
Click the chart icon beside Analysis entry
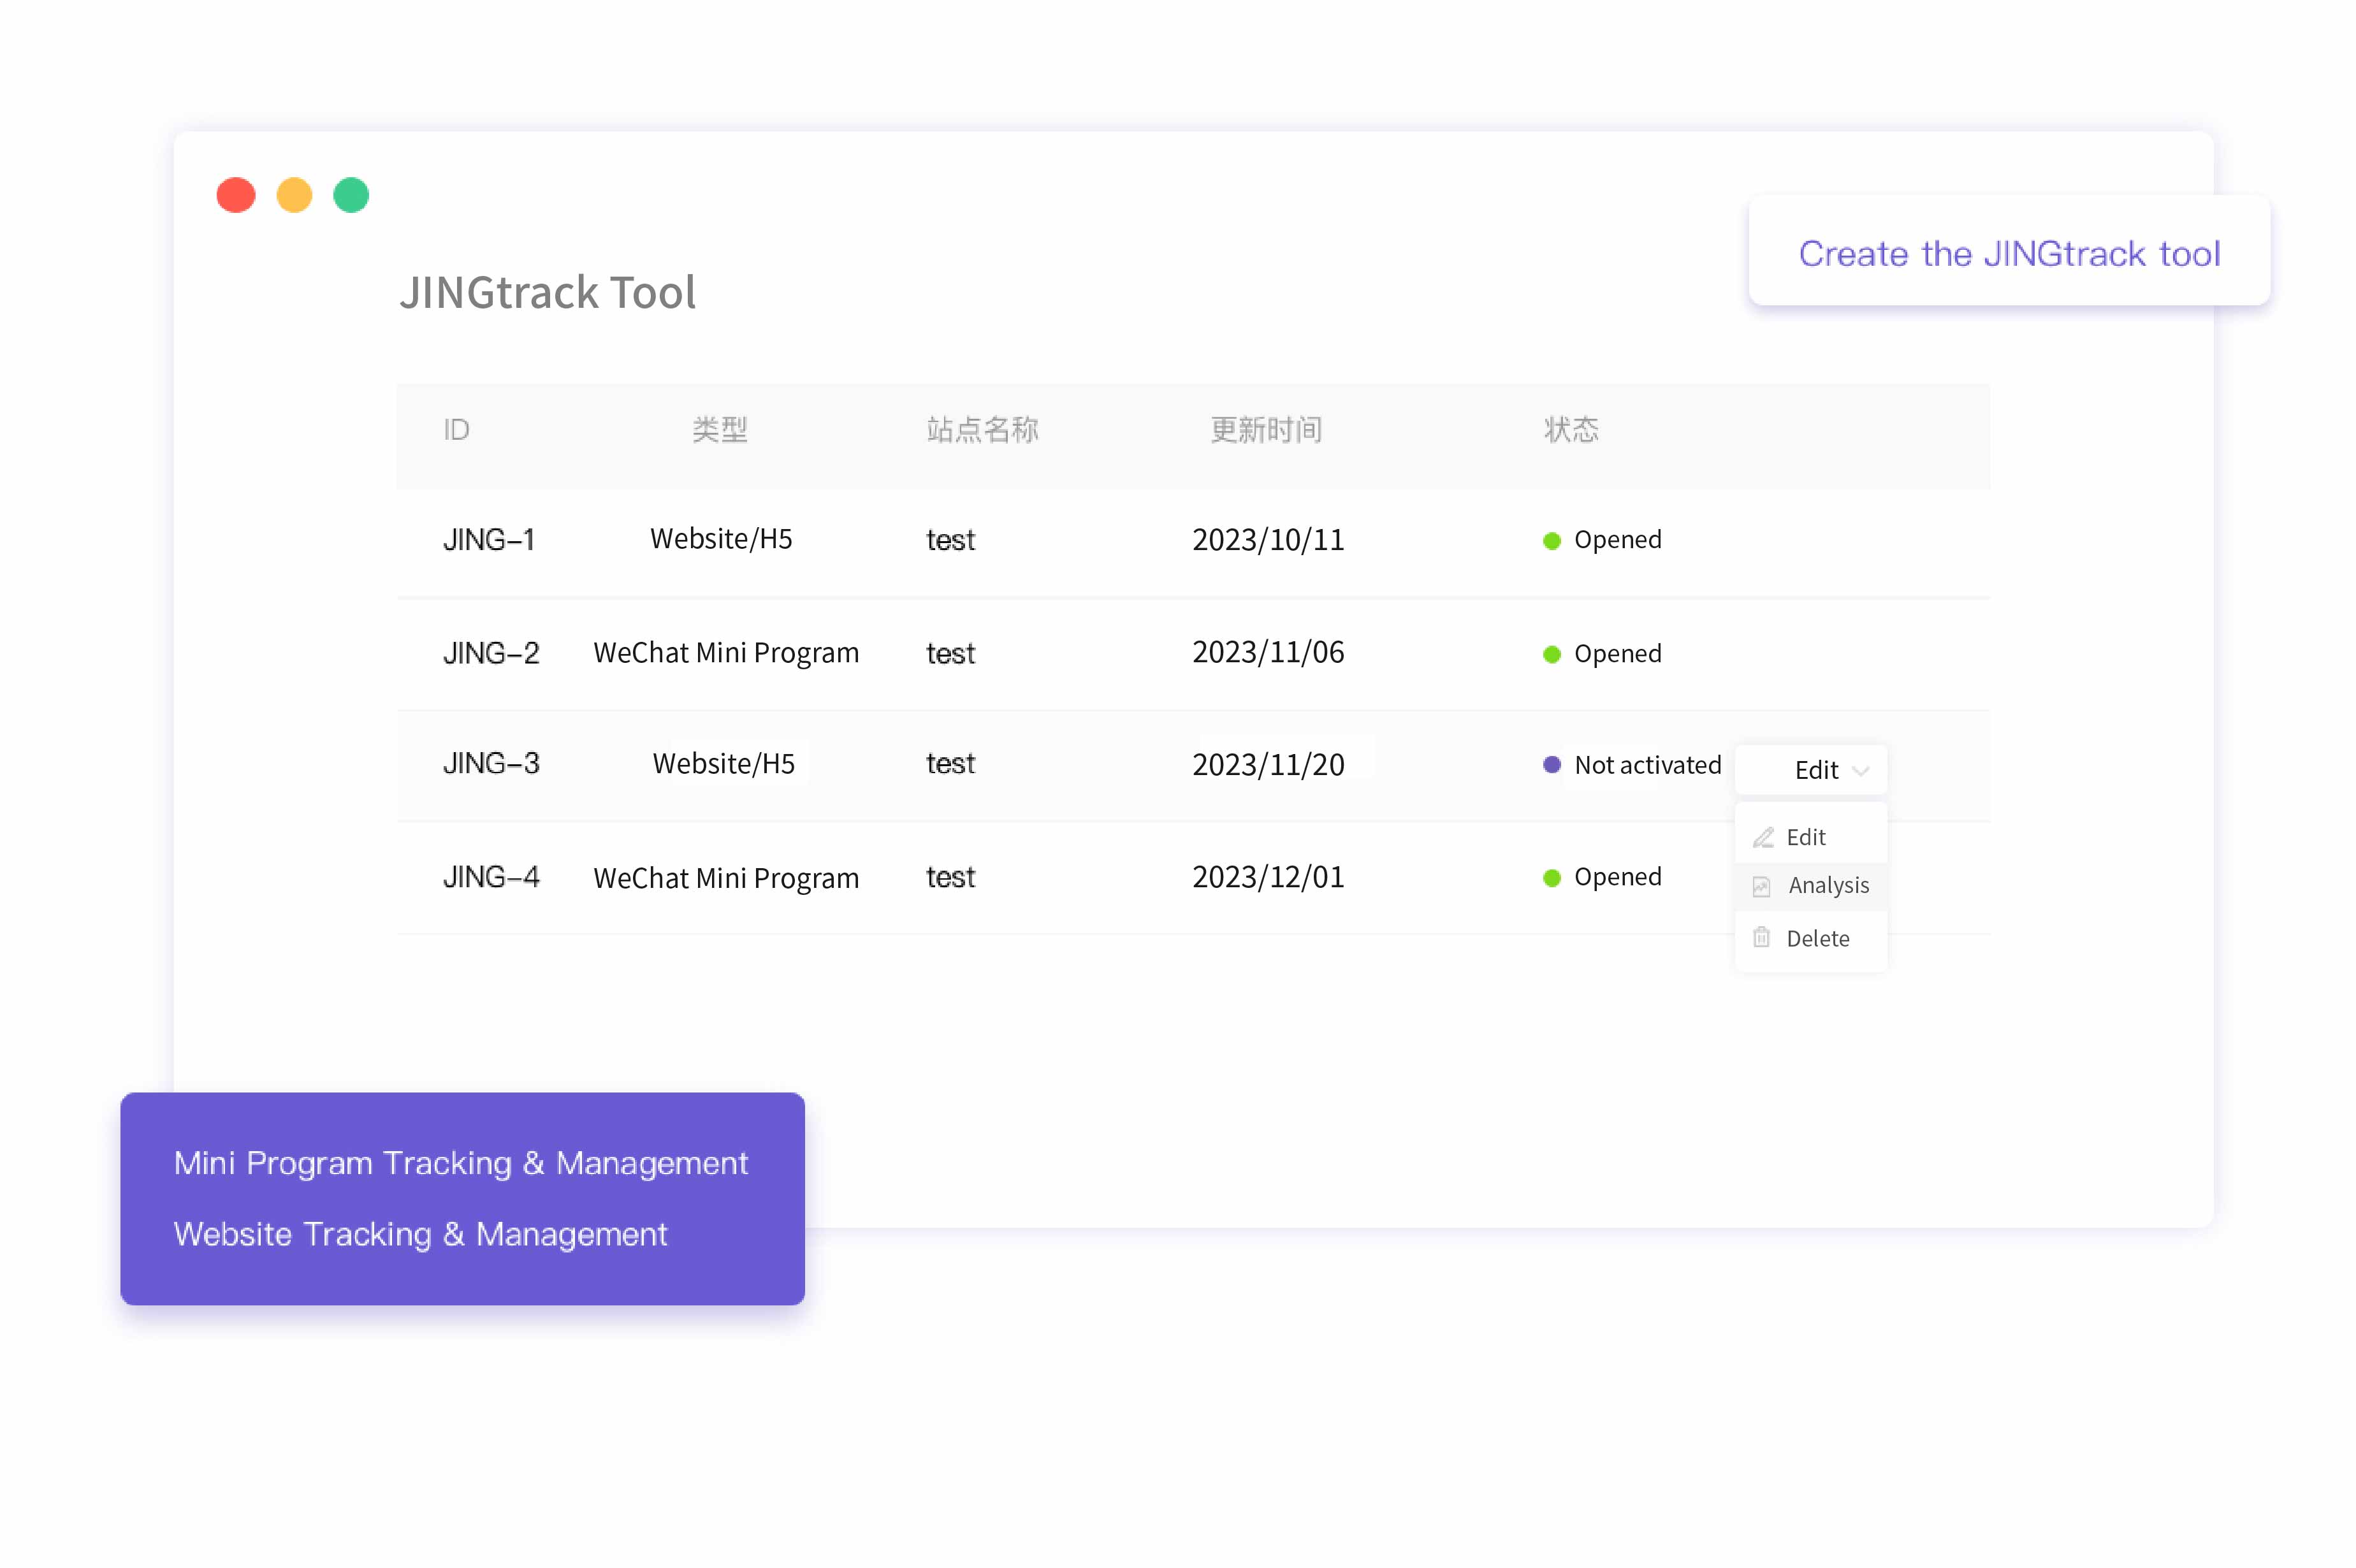1761,886
